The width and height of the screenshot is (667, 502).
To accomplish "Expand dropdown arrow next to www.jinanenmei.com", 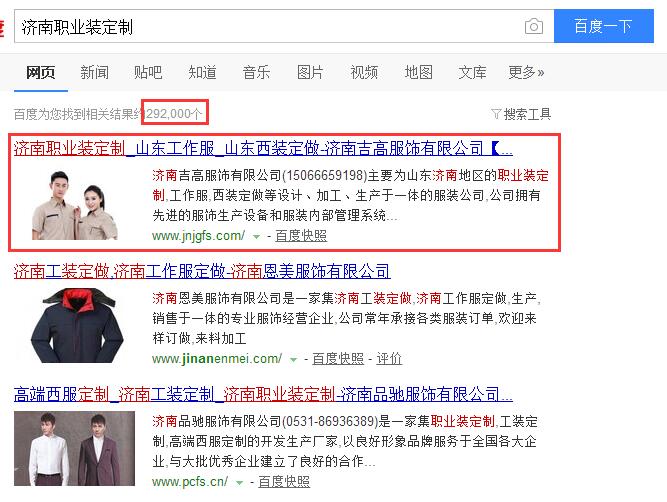I will tap(293, 360).
